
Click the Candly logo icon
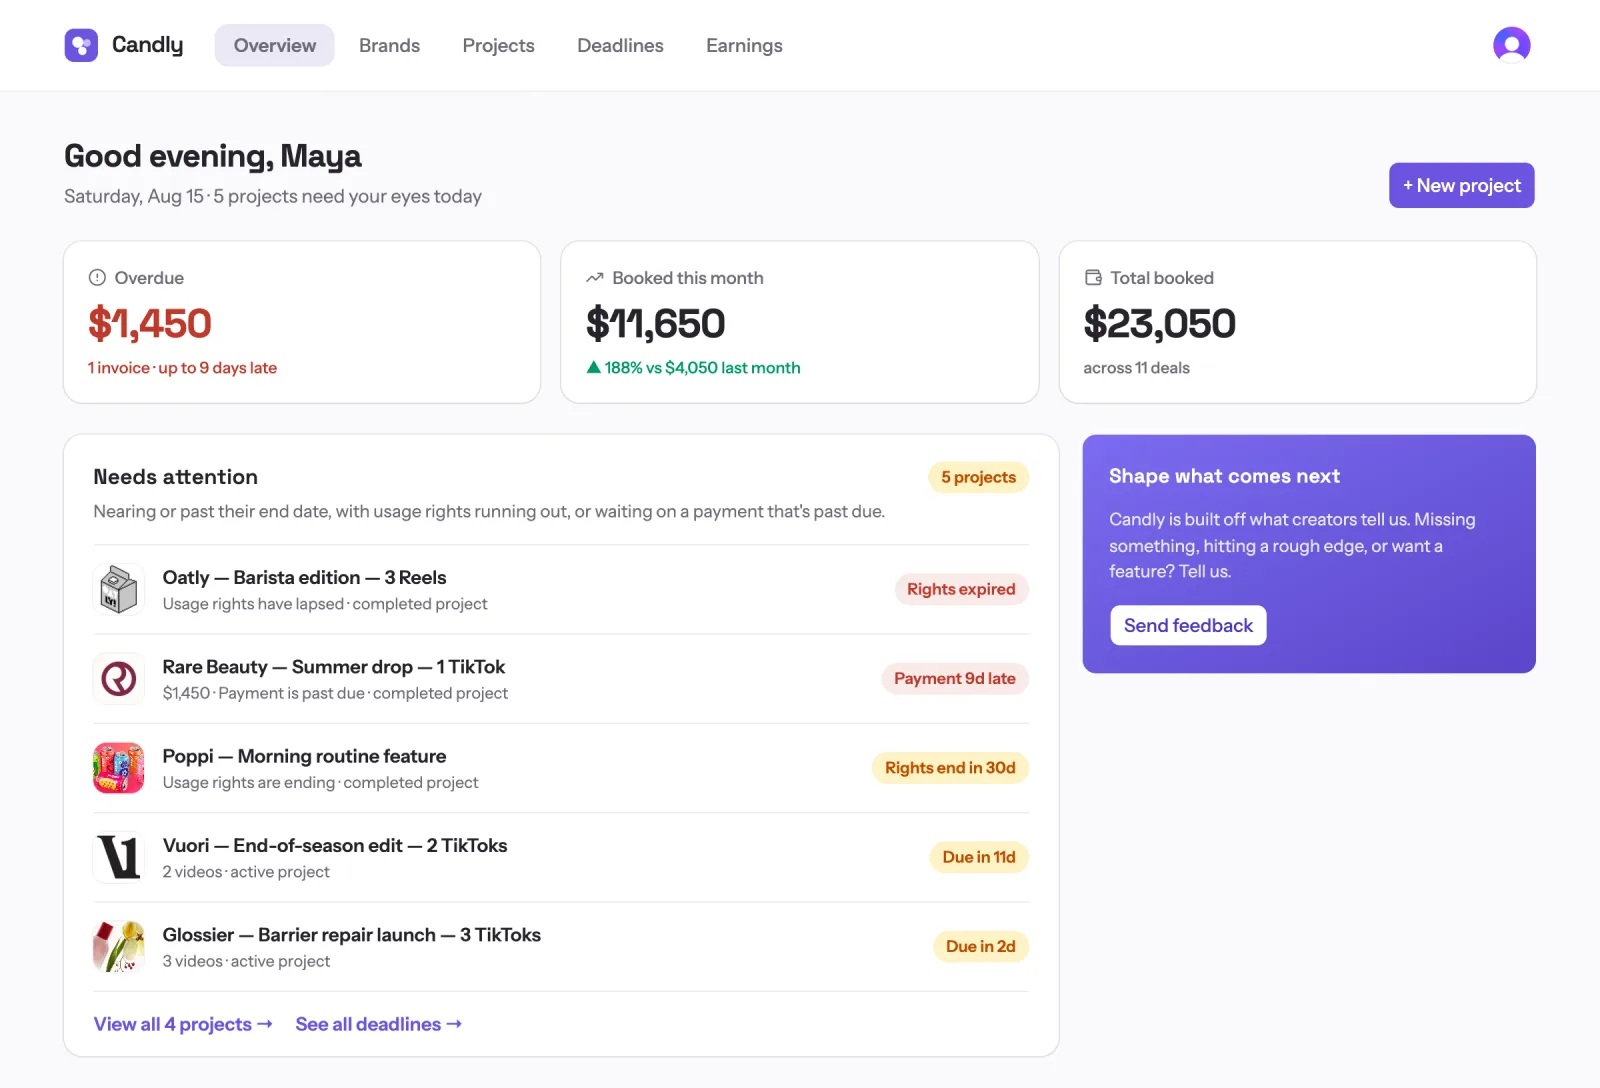coord(81,45)
